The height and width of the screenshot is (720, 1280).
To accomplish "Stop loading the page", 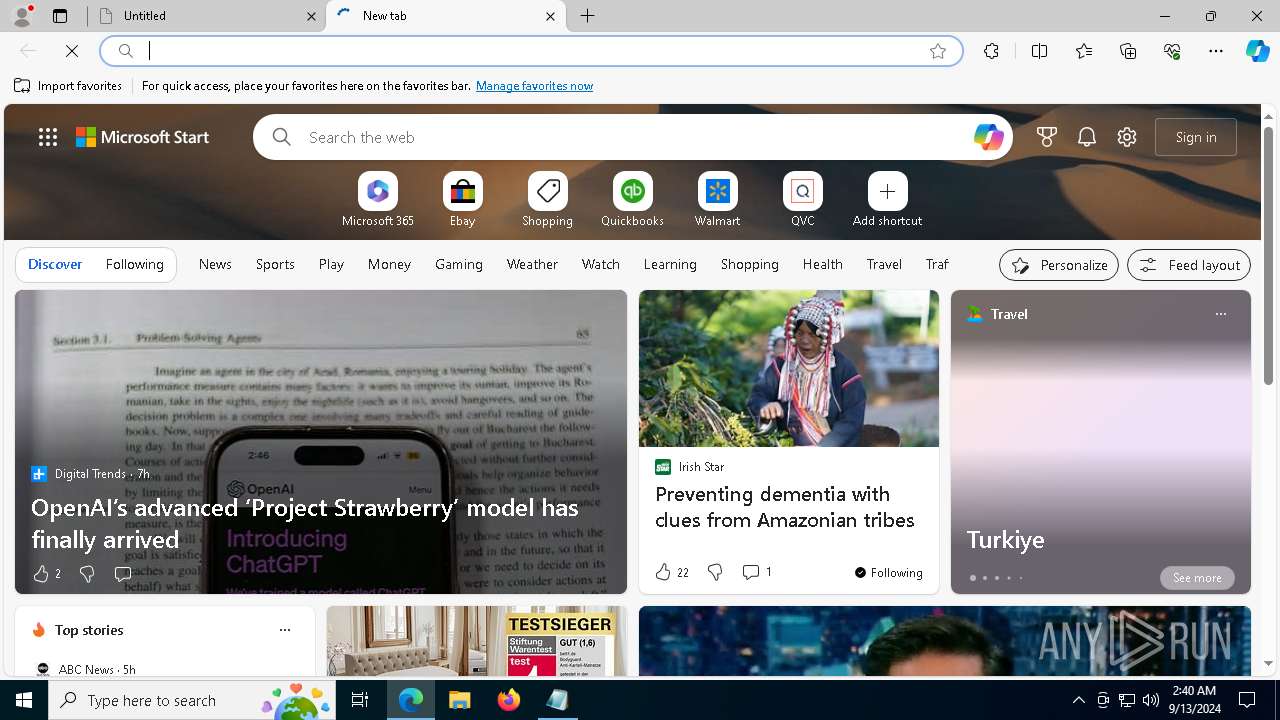I will (x=72, y=51).
